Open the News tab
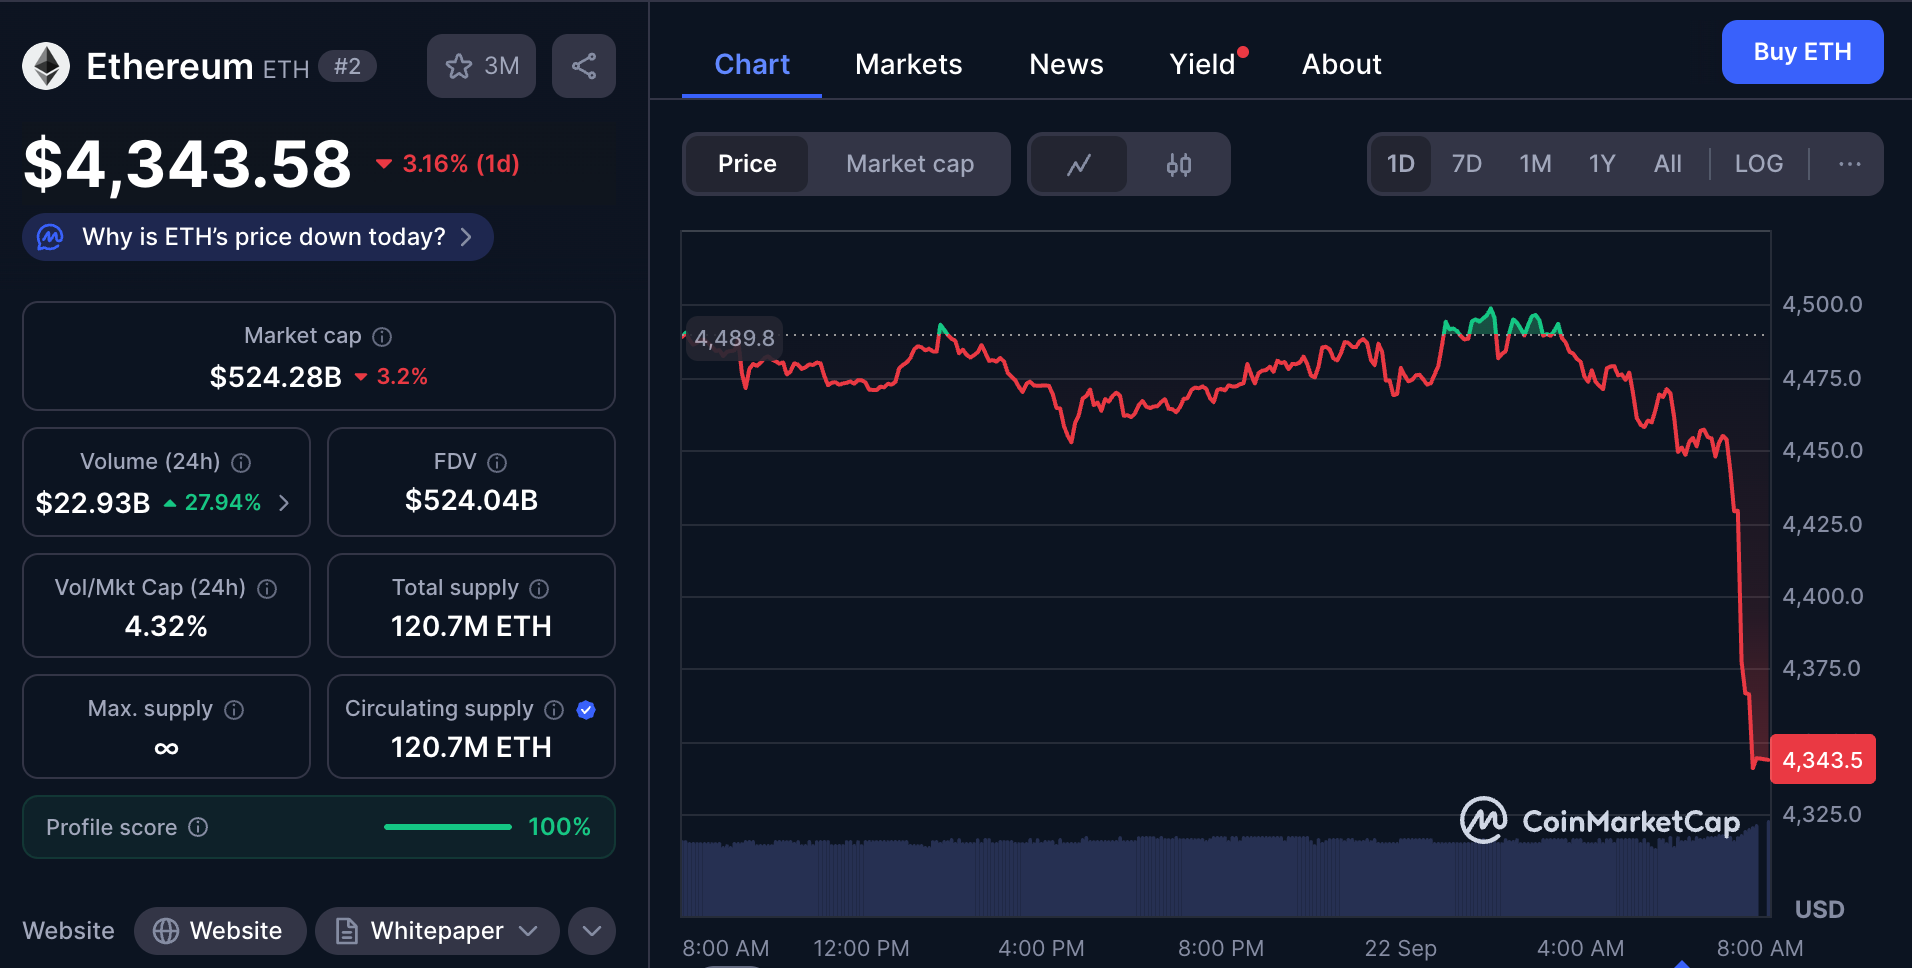Screen dimensions: 1912x968 pos(1066,65)
